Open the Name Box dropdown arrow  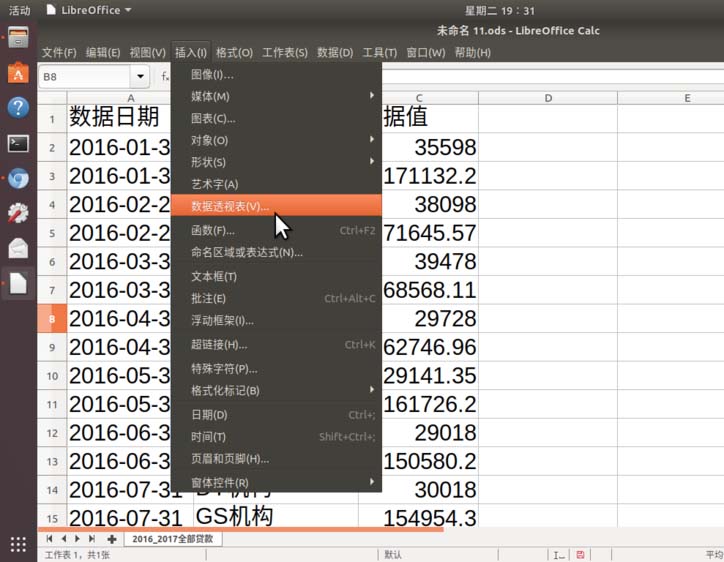click(140, 76)
